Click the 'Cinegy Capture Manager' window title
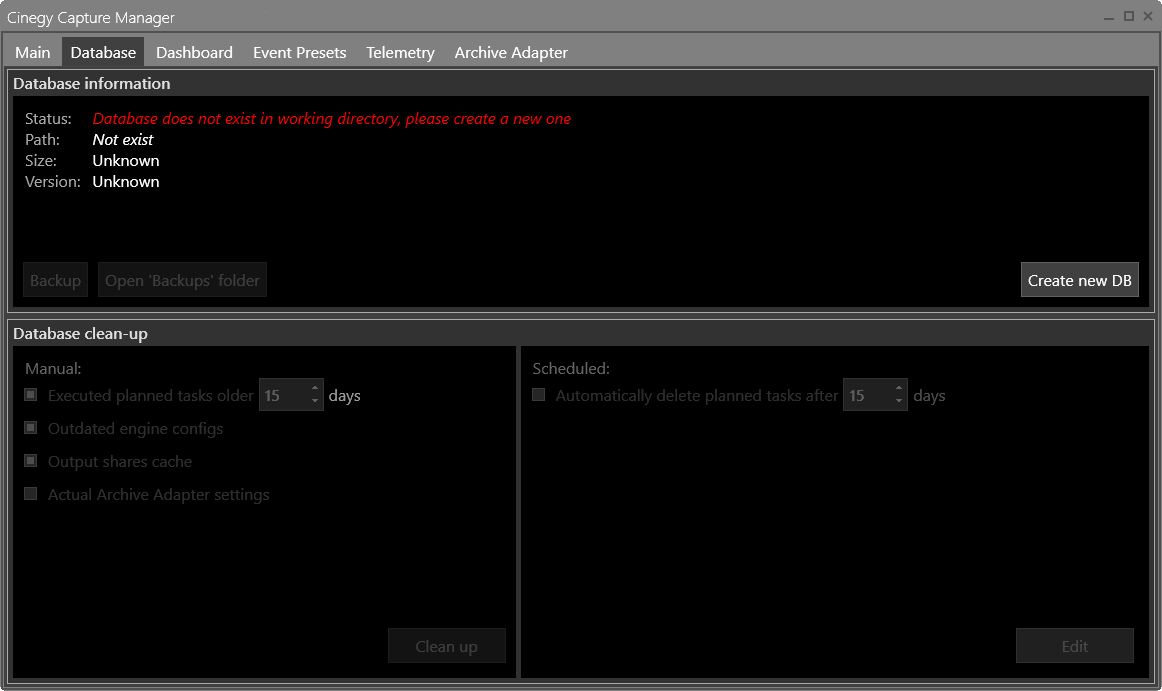The image size is (1162, 691). point(90,18)
